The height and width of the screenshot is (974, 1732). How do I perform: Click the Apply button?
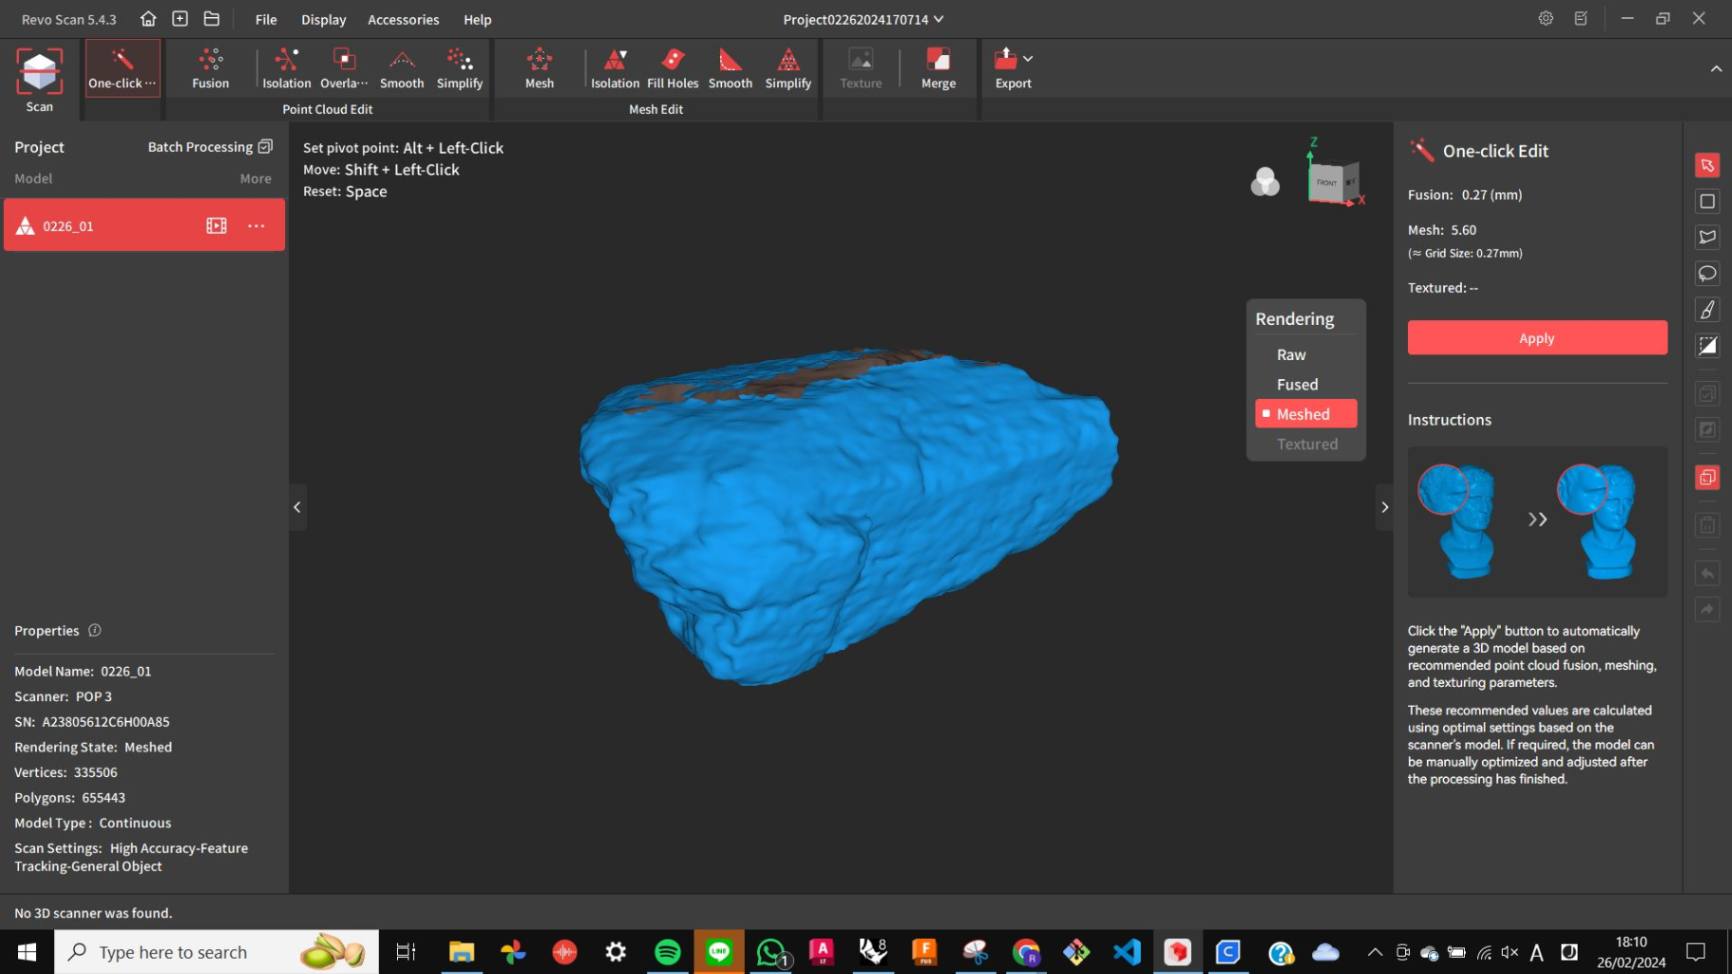tap(1537, 338)
